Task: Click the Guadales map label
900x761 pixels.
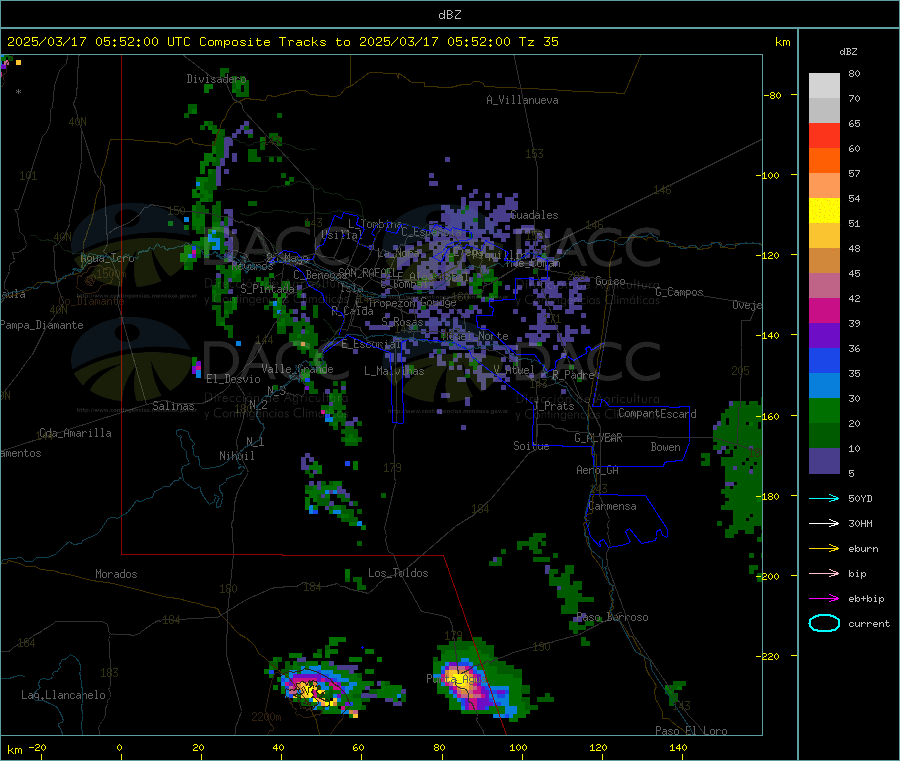Action: (534, 215)
